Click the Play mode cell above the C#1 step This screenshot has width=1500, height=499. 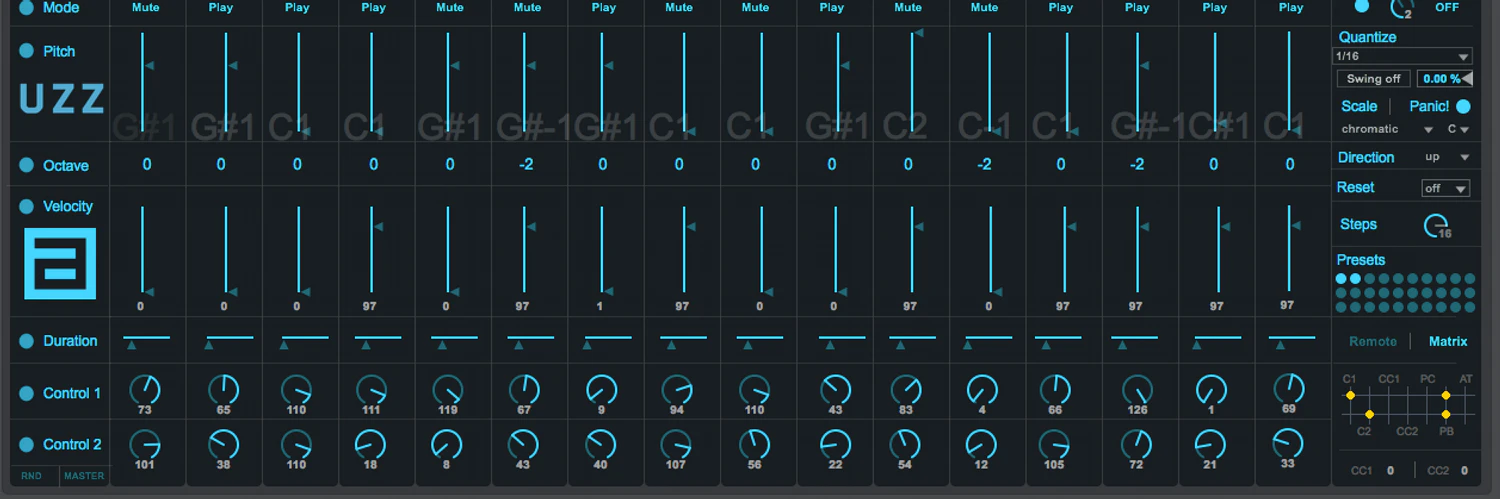[1215, 7]
